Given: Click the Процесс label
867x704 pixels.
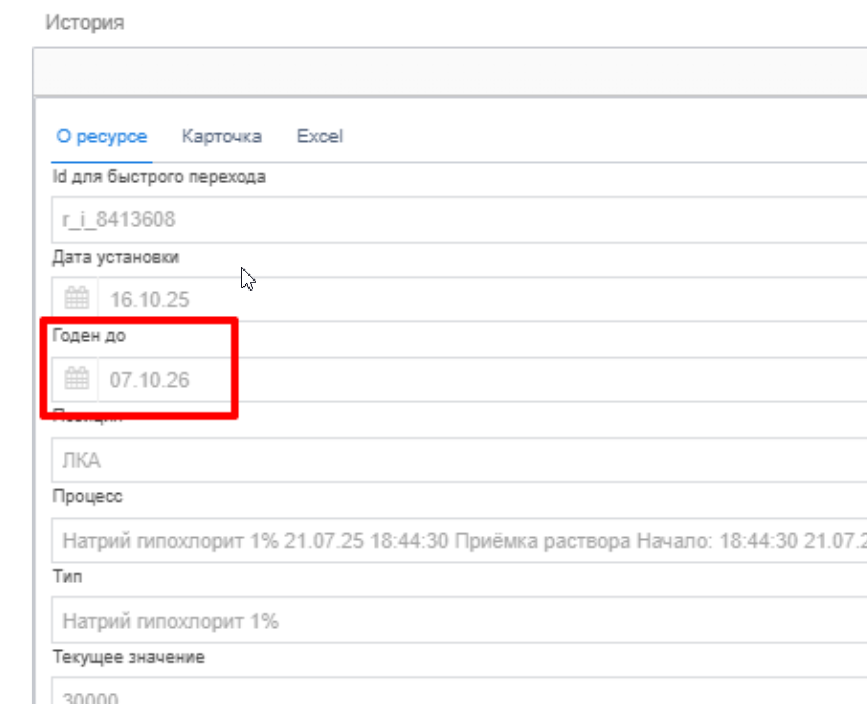Looking at the screenshot, I should point(87,496).
